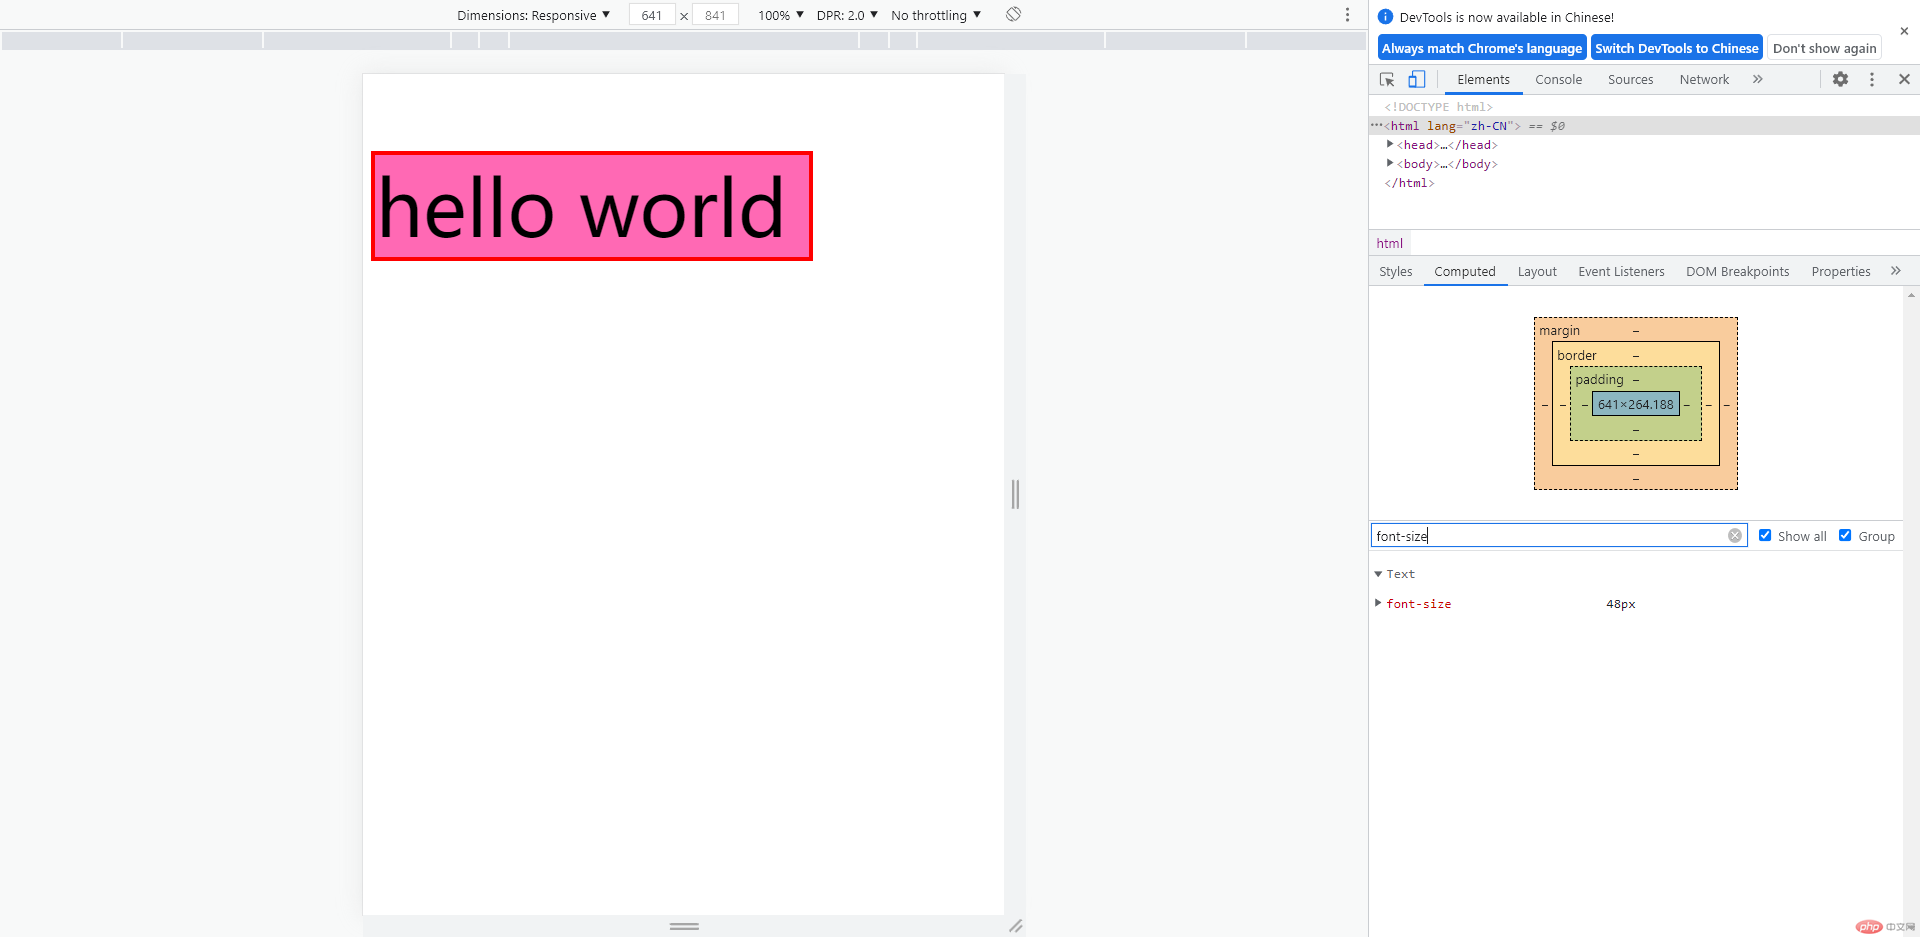This screenshot has width=1920, height=937.
Task: Open the No throttling dropdown
Action: click(x=936, y=15)
